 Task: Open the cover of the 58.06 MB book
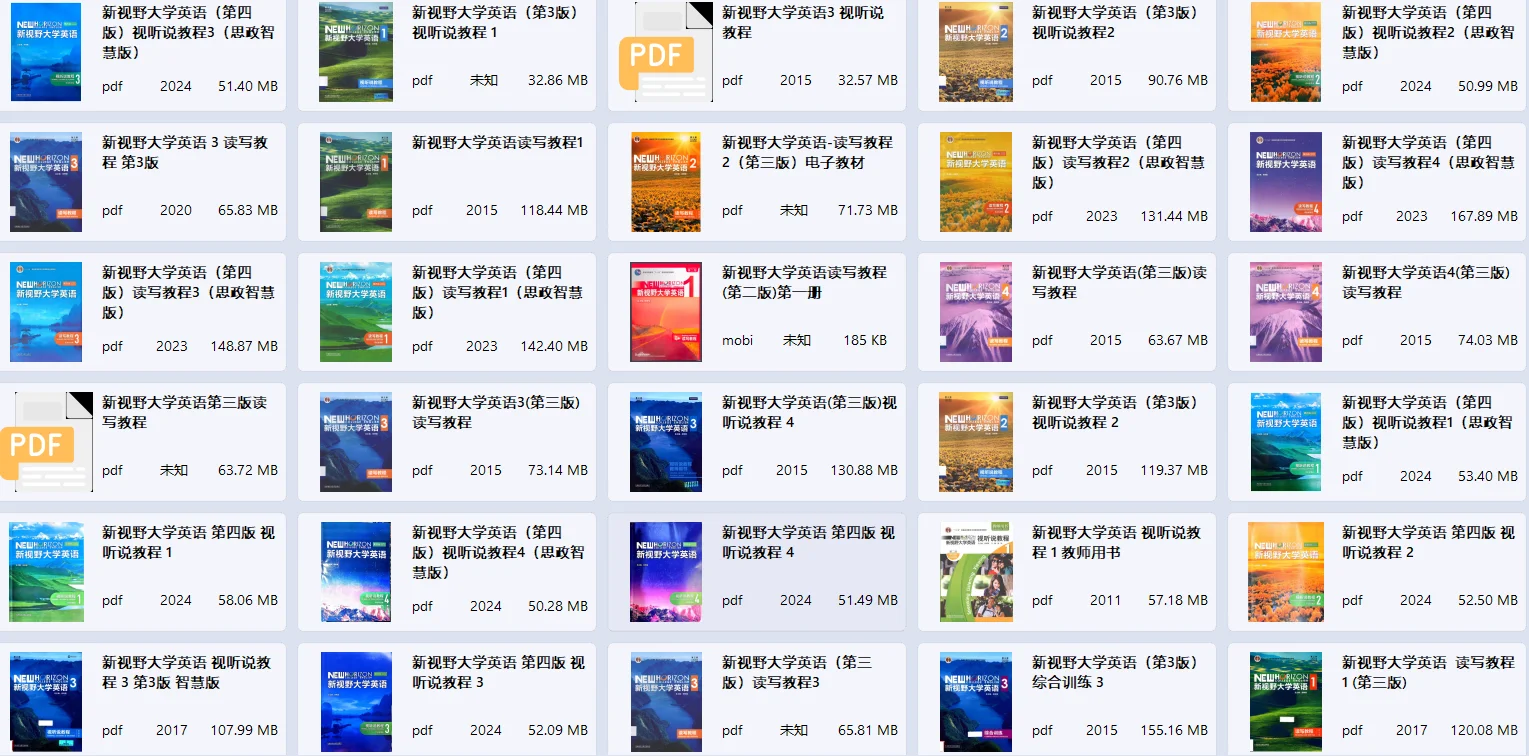point(46,572)
